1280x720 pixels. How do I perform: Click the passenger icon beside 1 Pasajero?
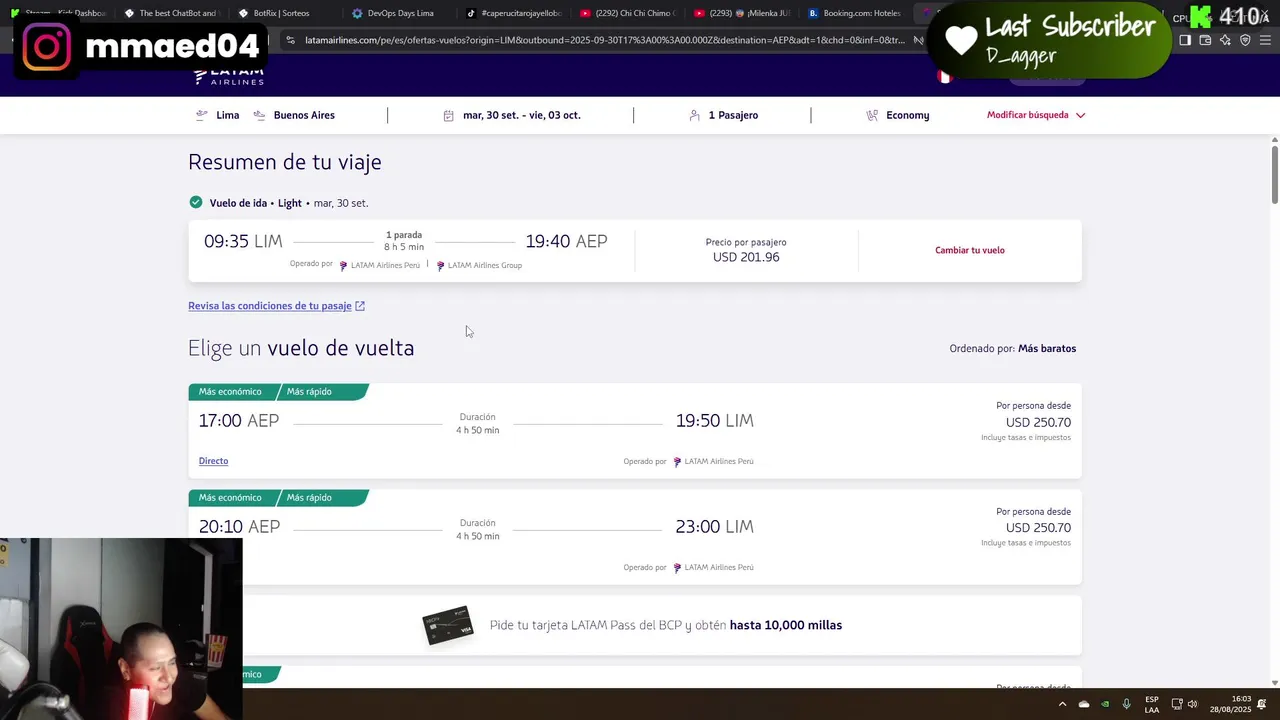tap(694, 115)
